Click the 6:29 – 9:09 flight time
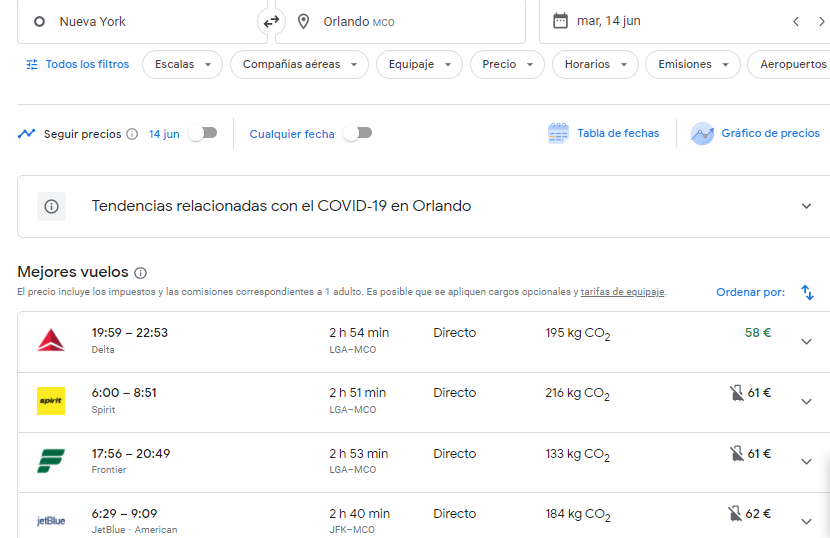This screenshot has width=830, height=538. tap(124, 514)
